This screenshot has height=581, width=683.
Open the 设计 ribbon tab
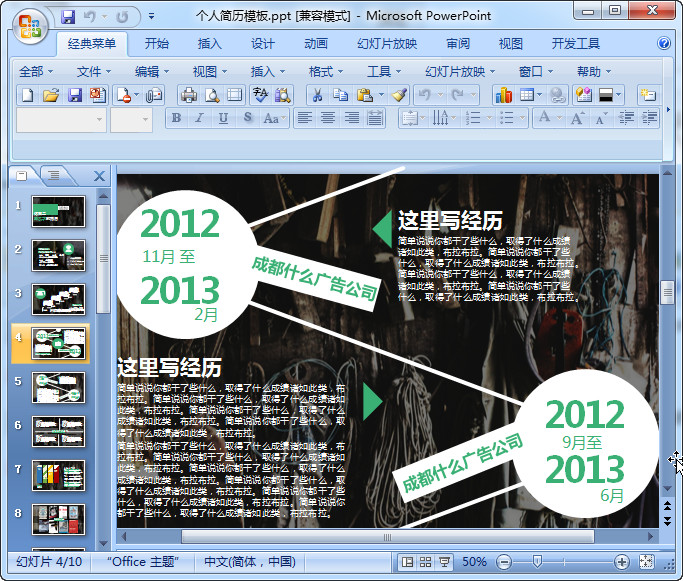click(x=263, y=44)
